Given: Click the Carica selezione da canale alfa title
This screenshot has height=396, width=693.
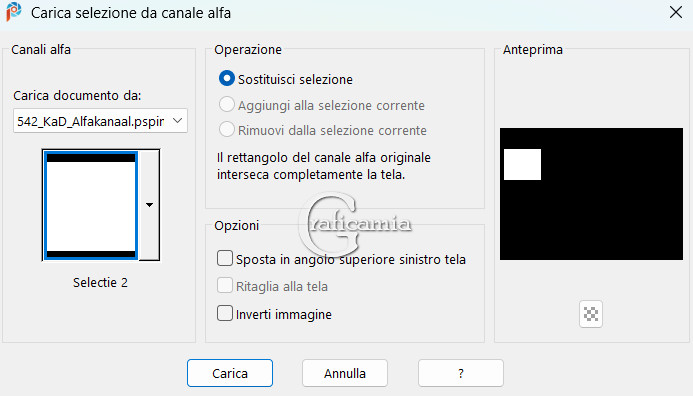Looking at the screenshot, I should (x=131, y=13).
